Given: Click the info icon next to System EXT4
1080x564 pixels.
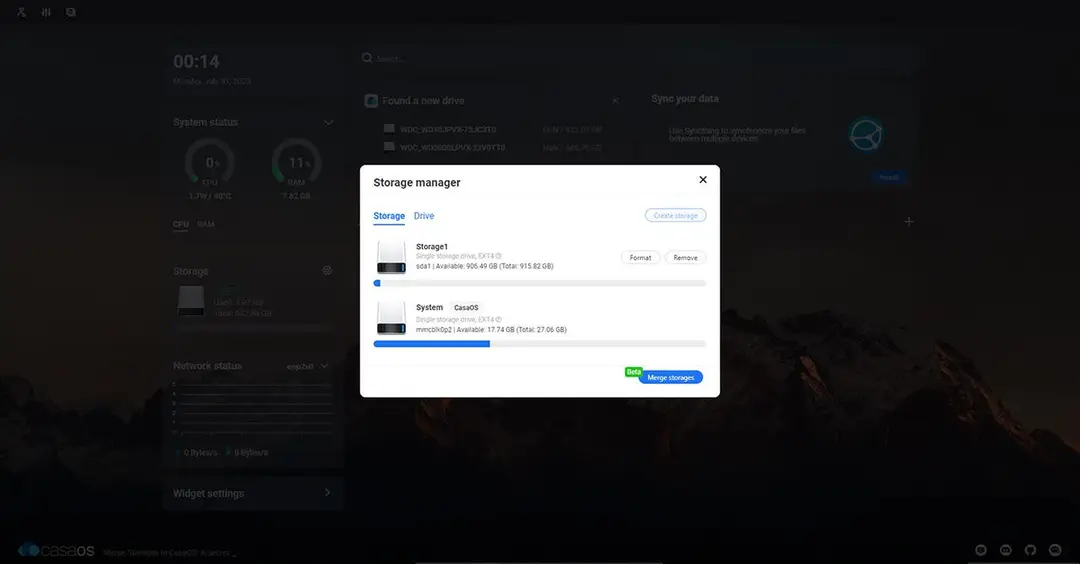Looking at the screenshot, I should [499, 320].
